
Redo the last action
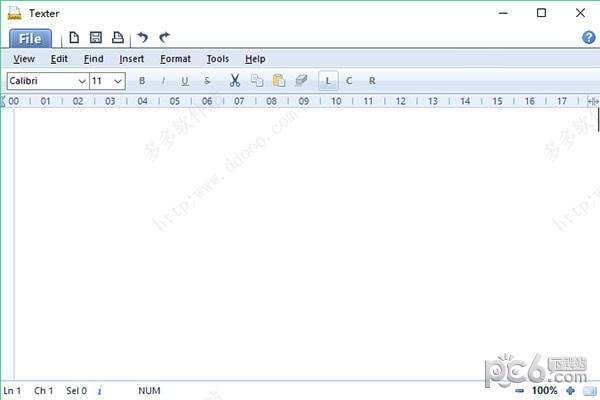[165, 38]
